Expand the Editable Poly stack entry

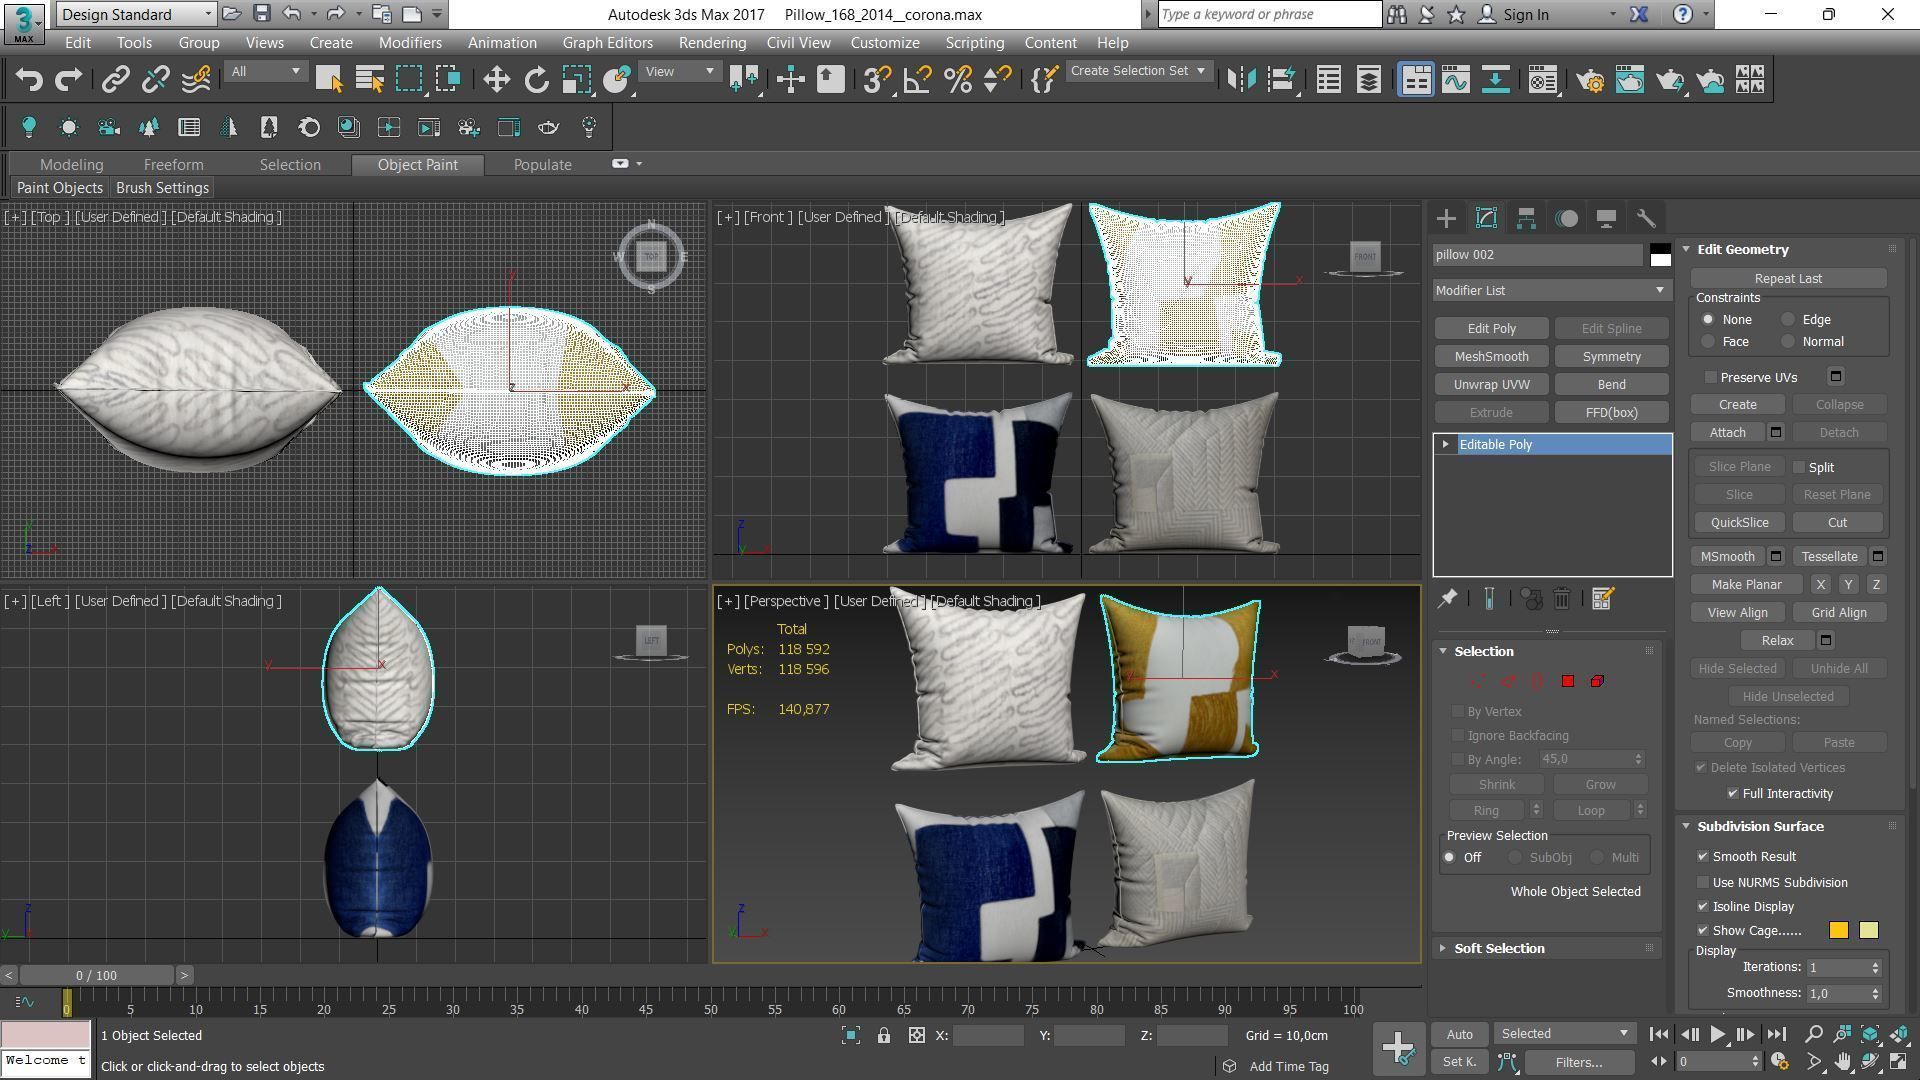tap(1445, 444)
